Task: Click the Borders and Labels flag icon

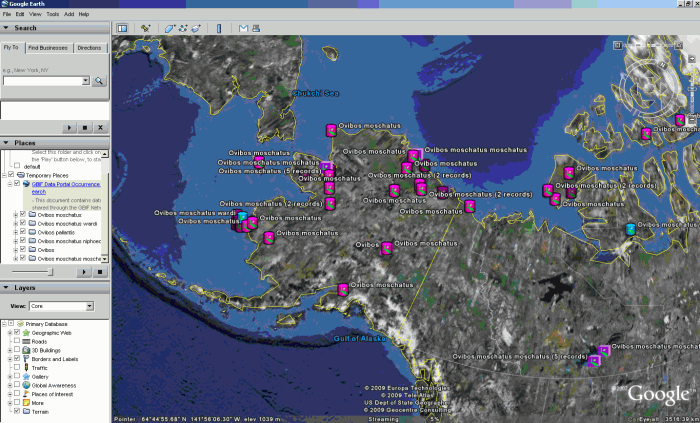Action: [x=26, y=359]
